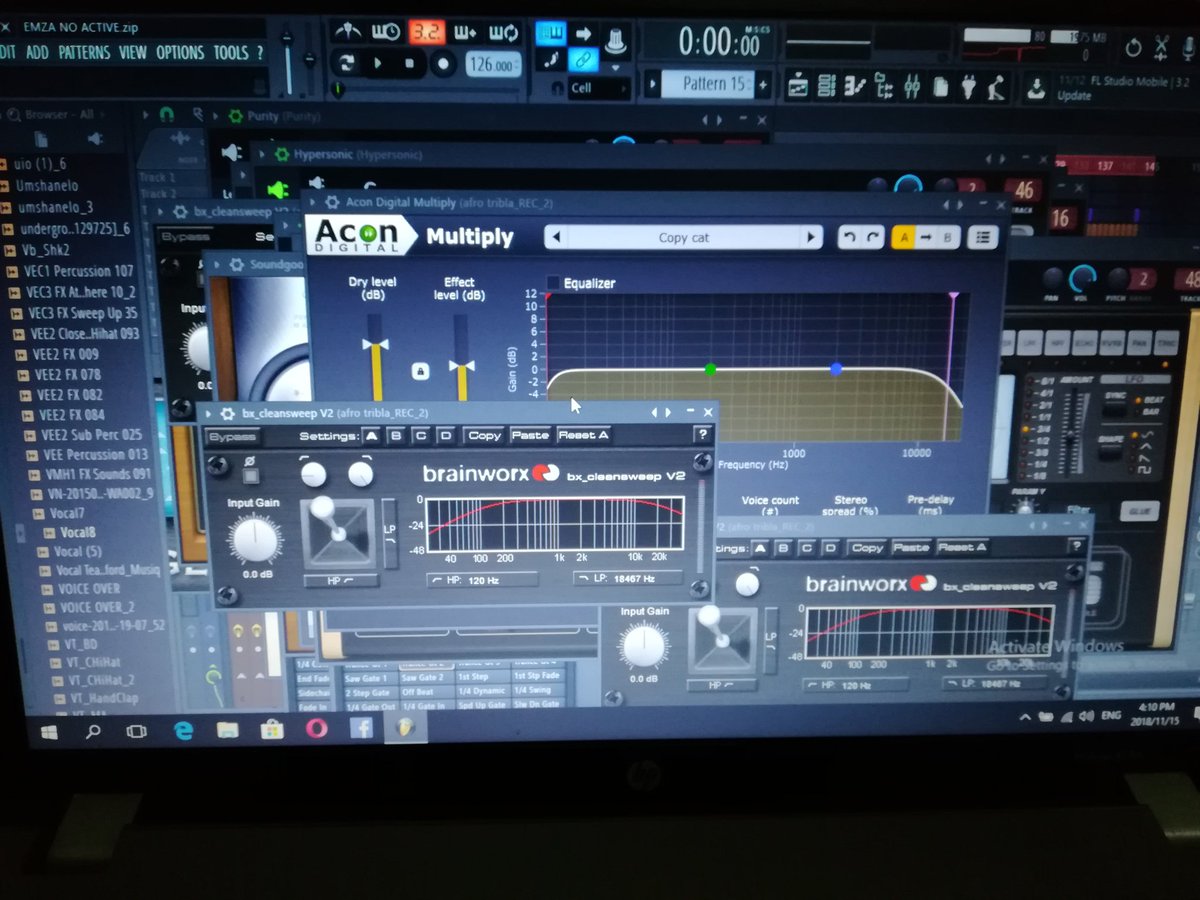Switch pattern/song mode button
Image resolution: width=1200 pixels, height=900 pixels.
coord(347,63)
